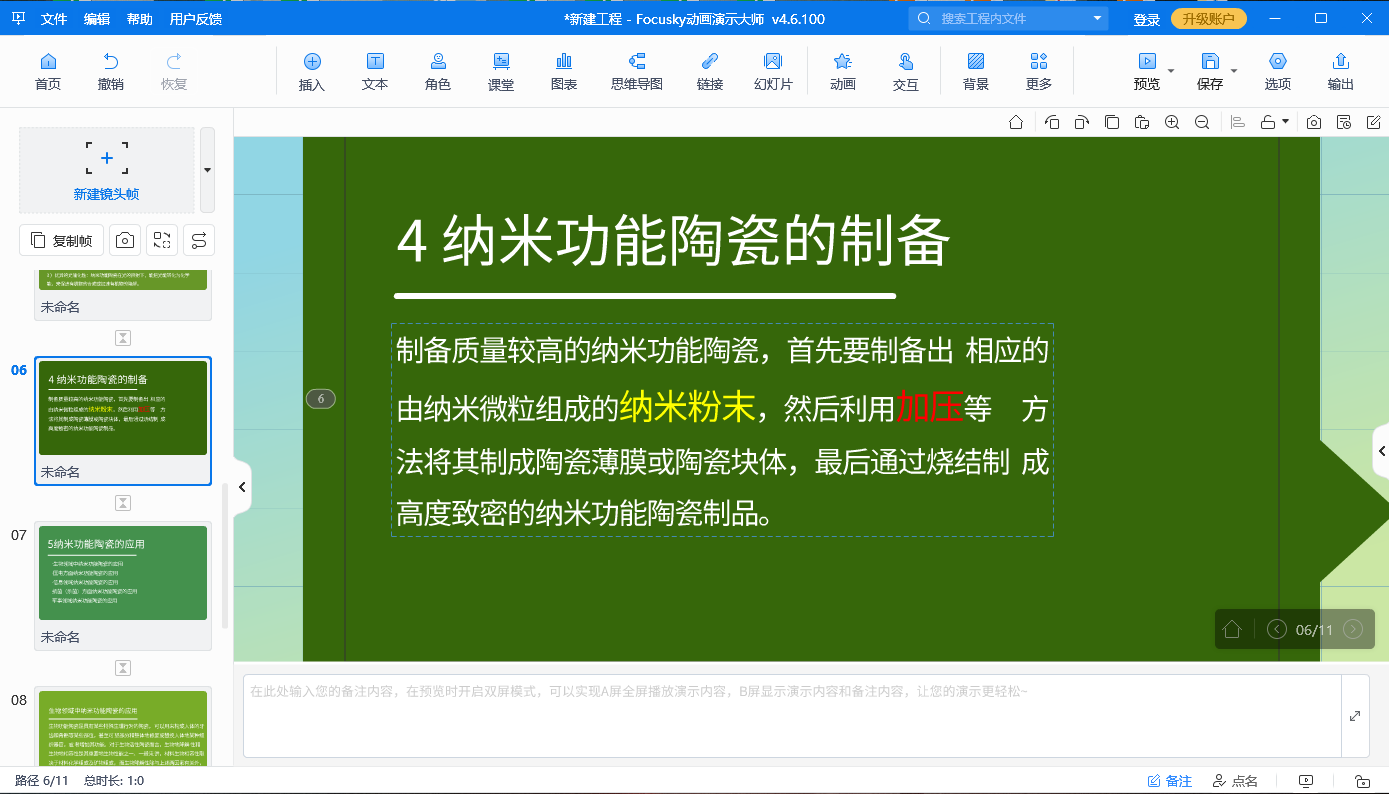This screenshot has height=794, width=1389.
Task: Expand the notes area
Action: tap(1355, 716)
